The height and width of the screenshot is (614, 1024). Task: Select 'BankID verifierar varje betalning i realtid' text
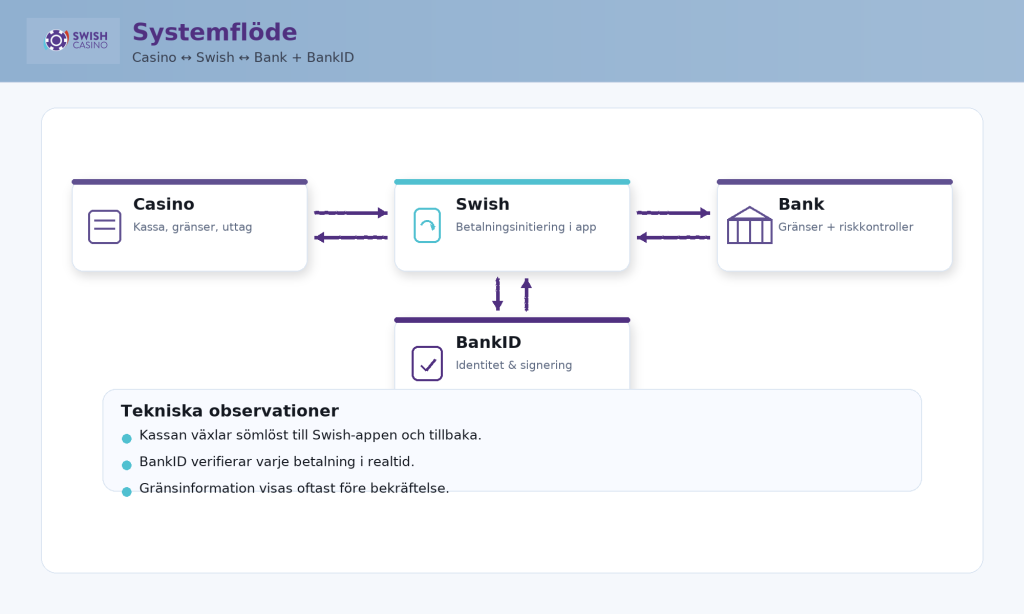pyautogui.click(x=276, y=461)
